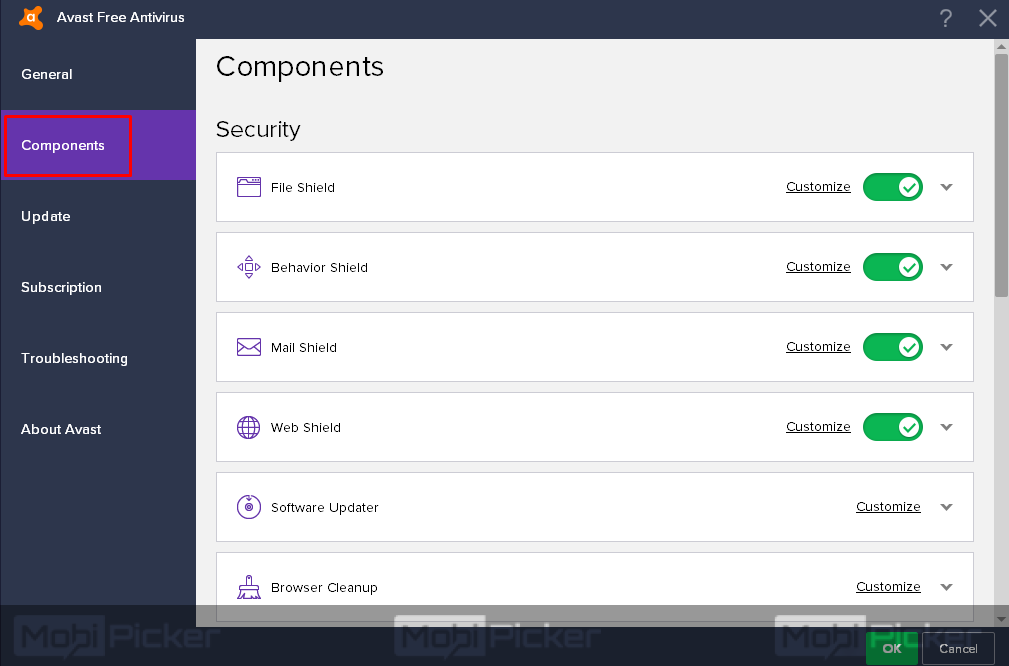Expand the Behavior Shield options arrow
This screenshot has height=666, width=1009.
pos(946,267)
